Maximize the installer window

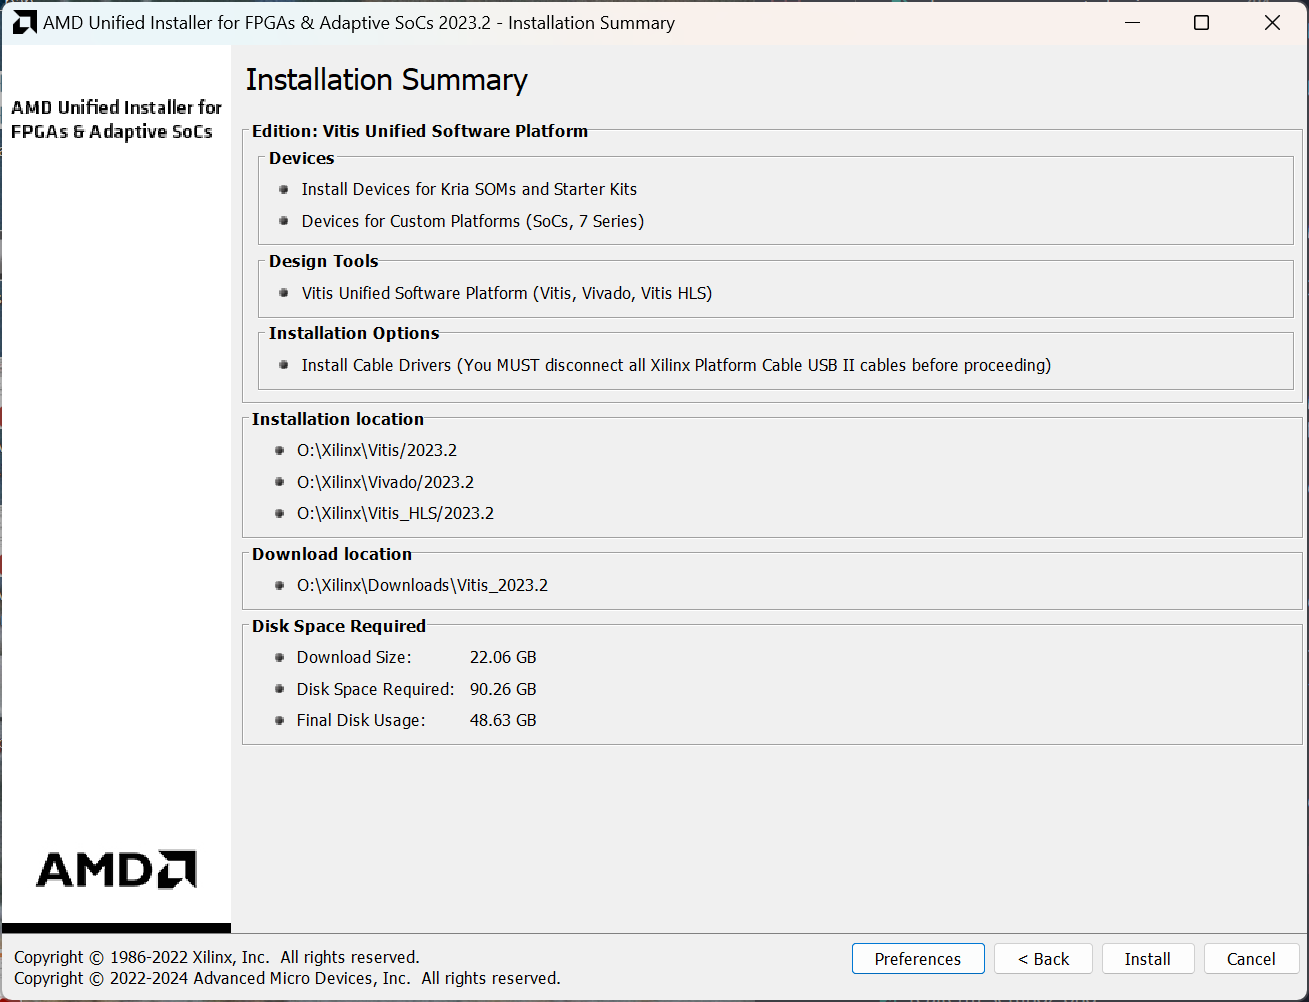tap(1202, 23)
